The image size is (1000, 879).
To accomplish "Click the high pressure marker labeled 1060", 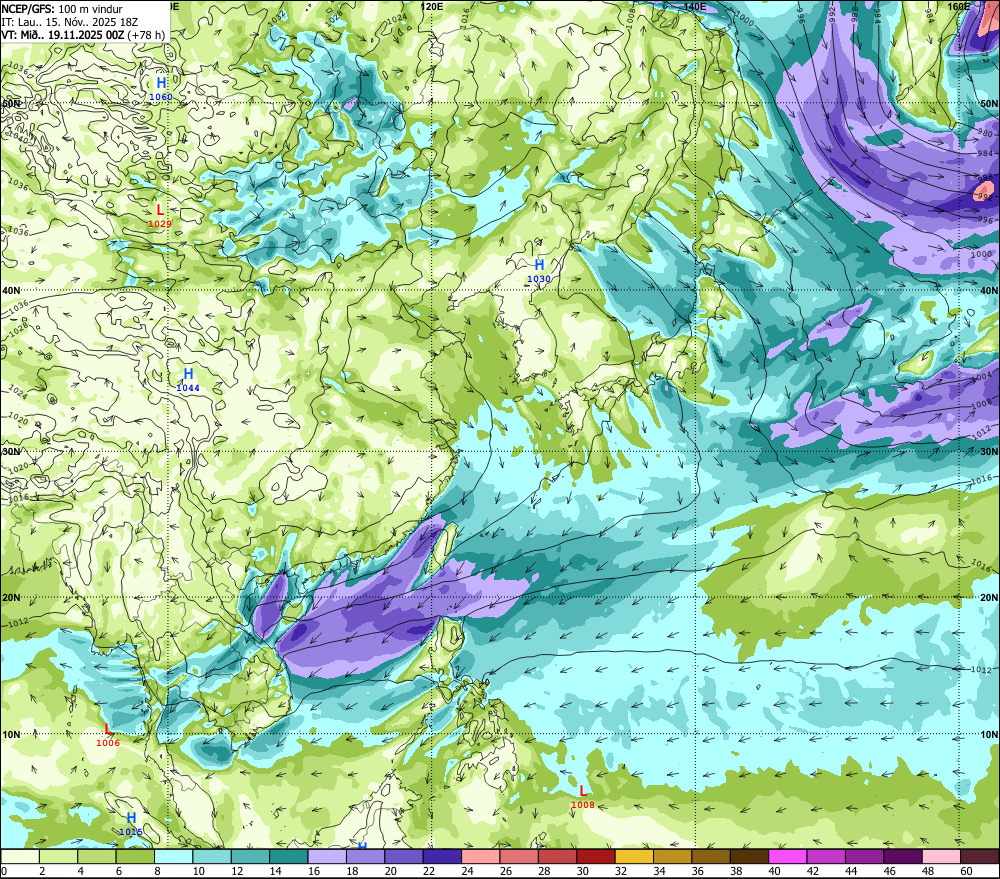I will [161, 88].
